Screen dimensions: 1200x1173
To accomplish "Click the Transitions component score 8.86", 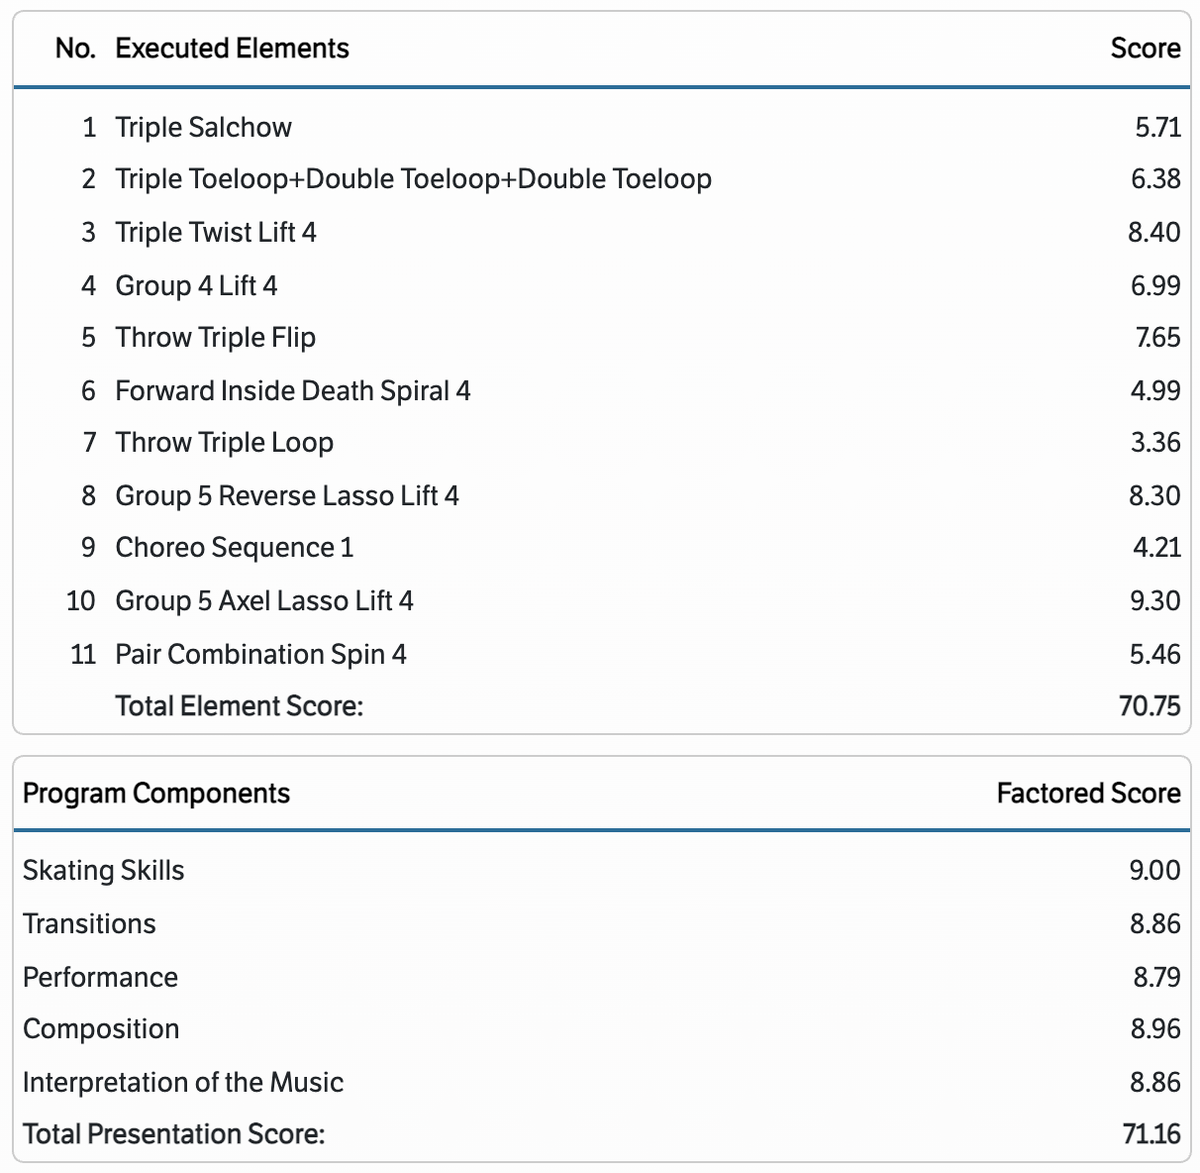I will pos(1155,923).
